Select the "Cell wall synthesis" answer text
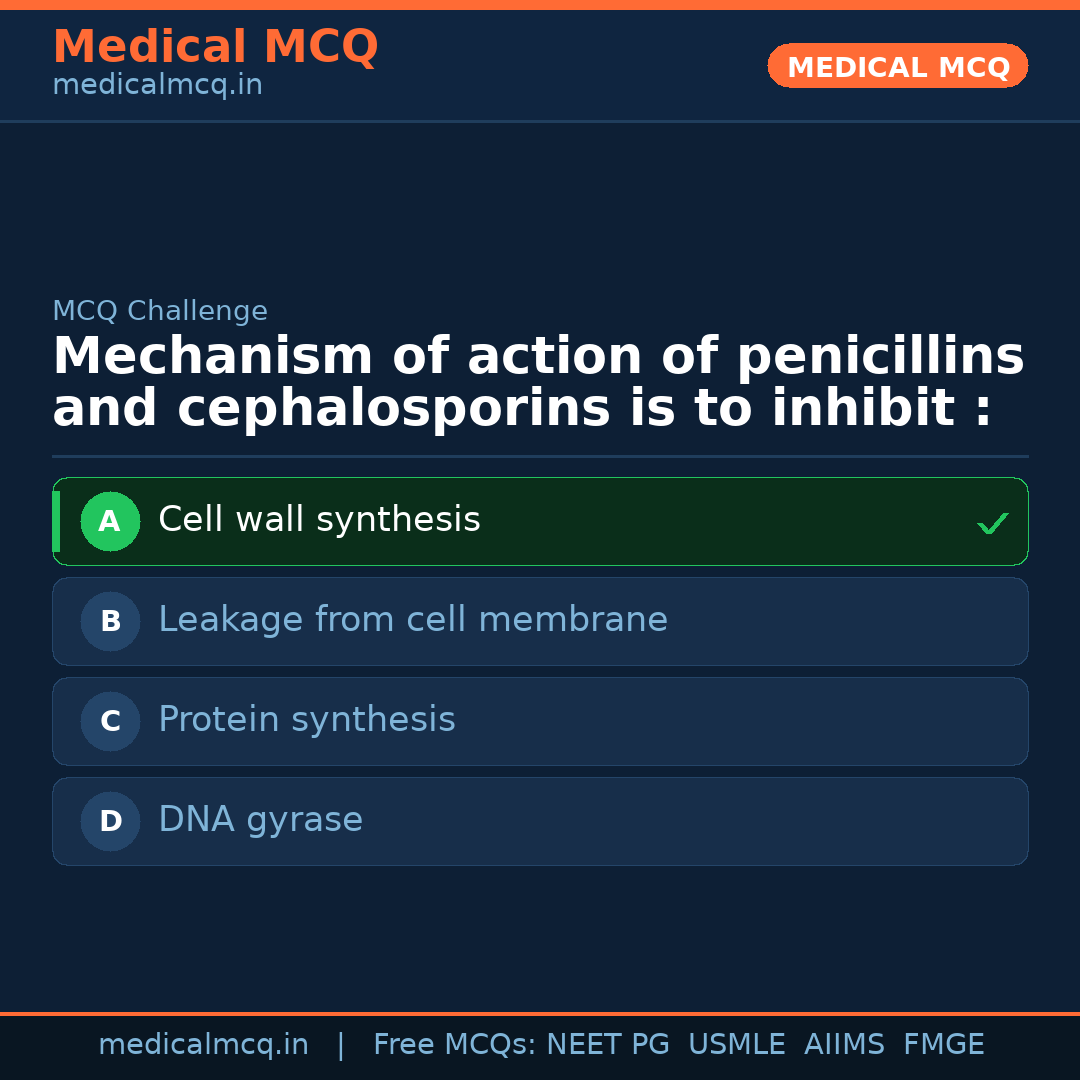Screen dimensions: 1080x1080 (319, 520)
